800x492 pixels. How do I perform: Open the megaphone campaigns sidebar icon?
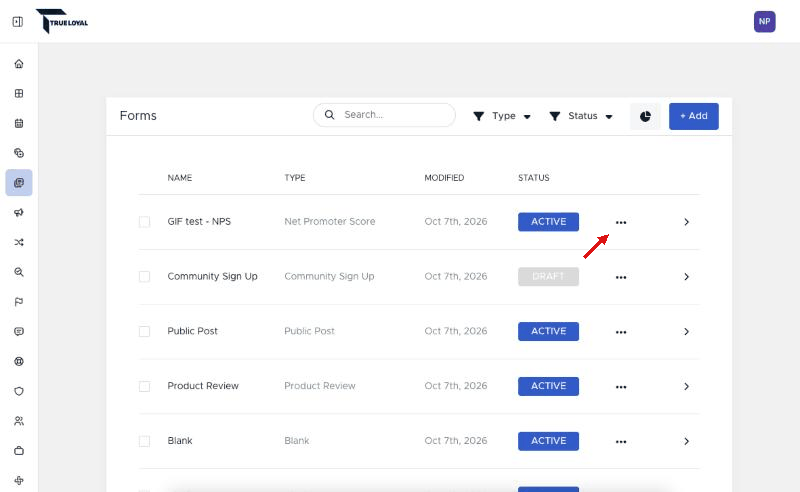pos(19,212)
